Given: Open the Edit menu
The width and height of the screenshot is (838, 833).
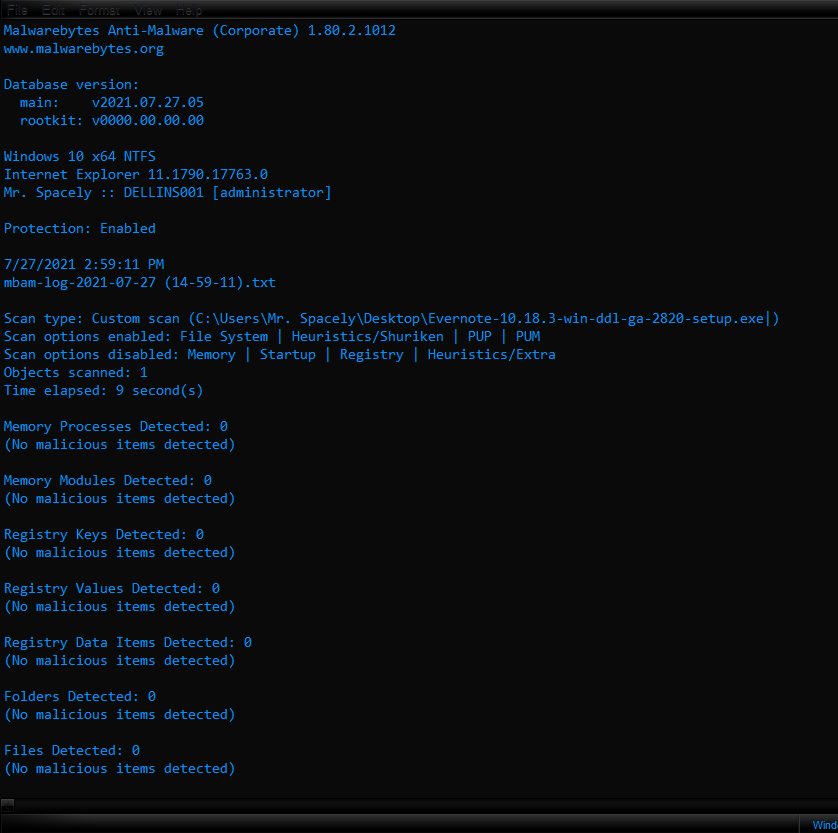Looking at the screenshot, I should point(53,10).
